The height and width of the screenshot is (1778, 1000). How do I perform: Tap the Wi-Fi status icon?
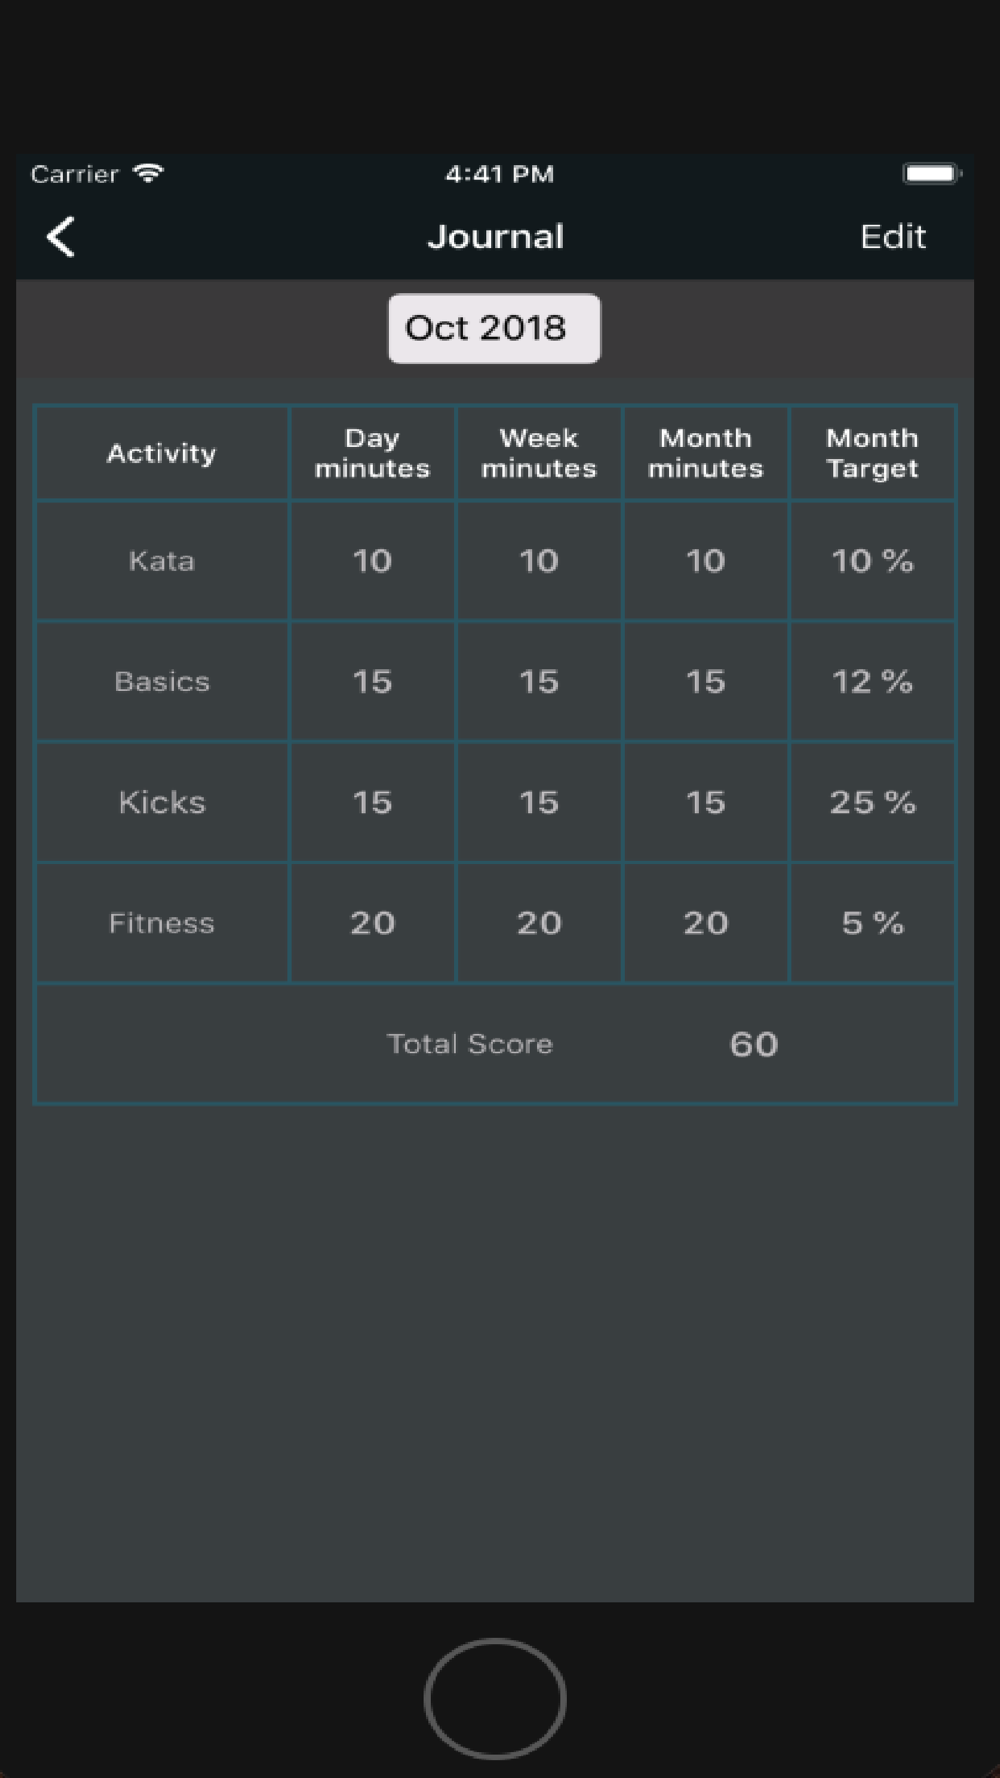tap(148, 173)
